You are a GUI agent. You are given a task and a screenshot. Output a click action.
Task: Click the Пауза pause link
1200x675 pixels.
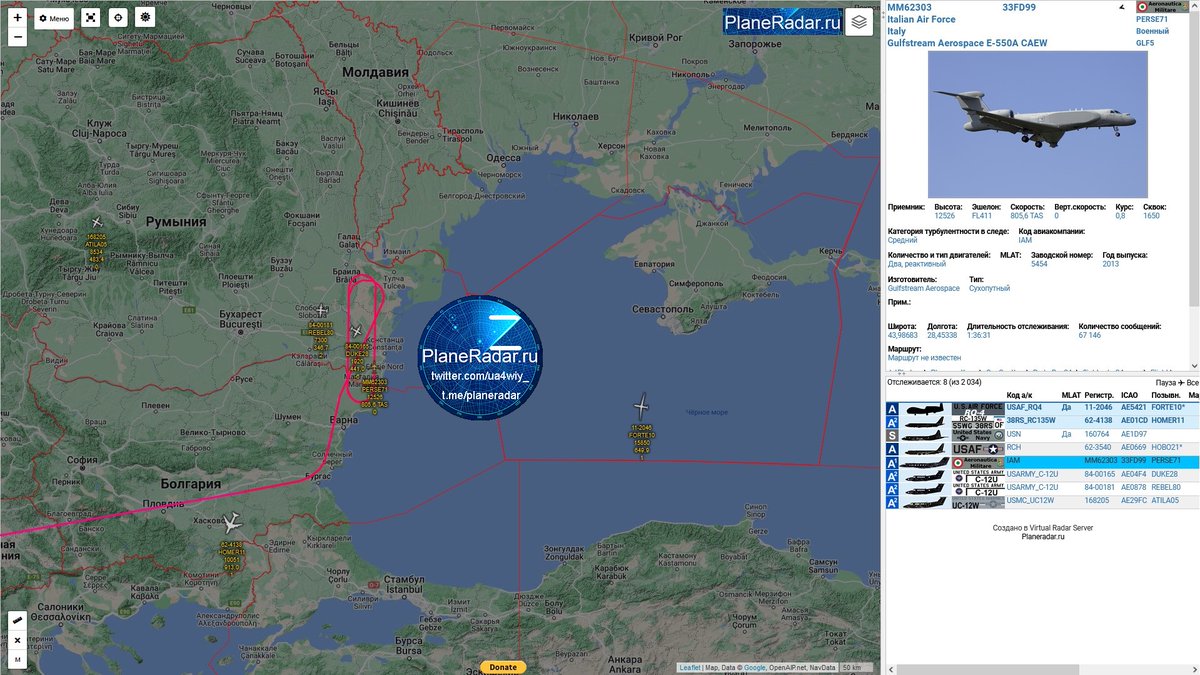pos(1166,382)
